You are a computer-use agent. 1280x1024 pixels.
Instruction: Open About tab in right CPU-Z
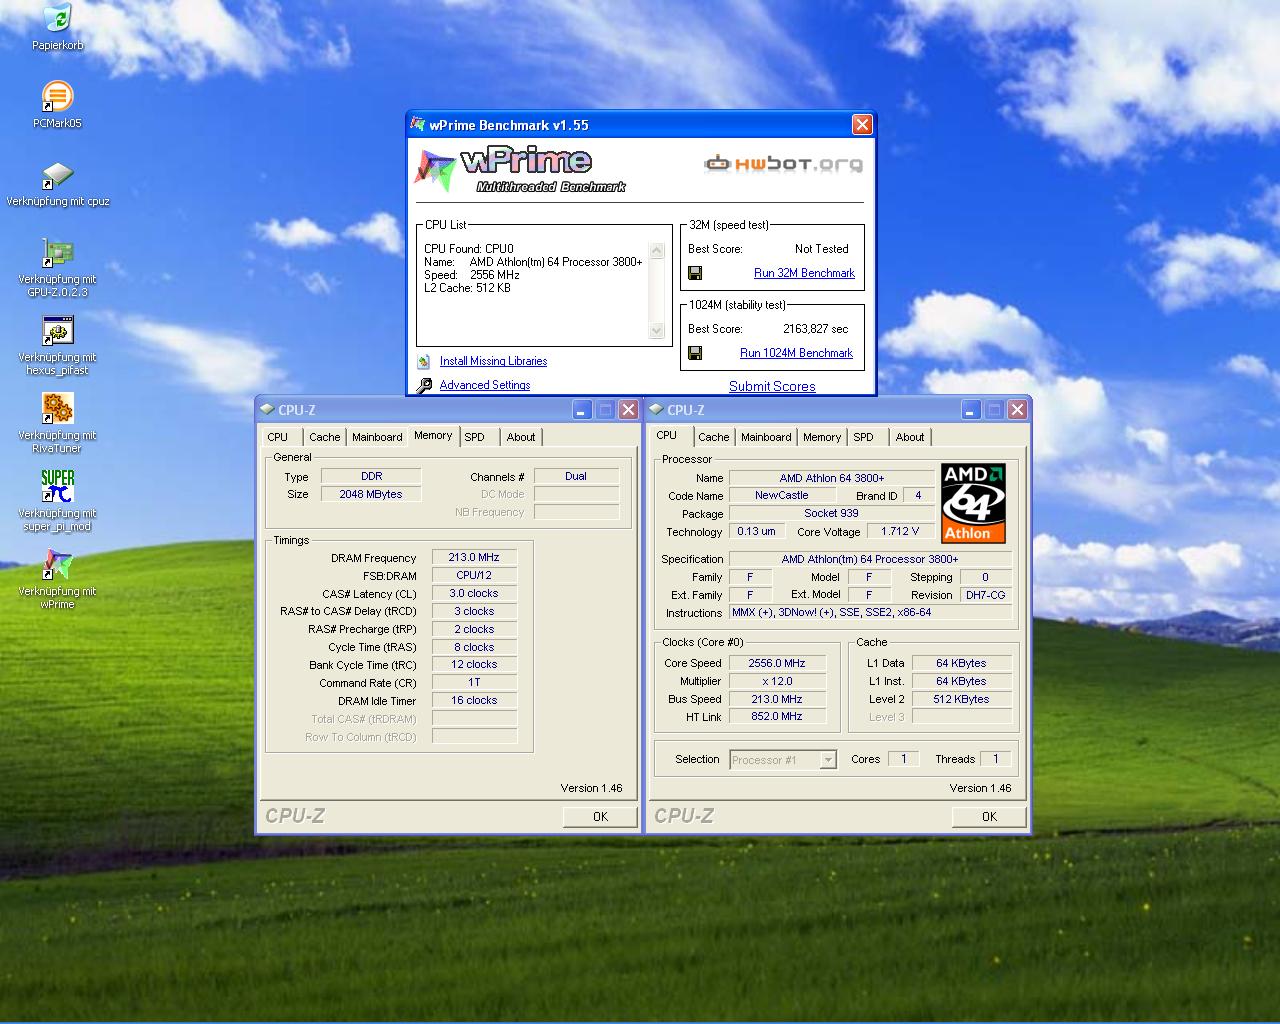[x=910, y=437]
